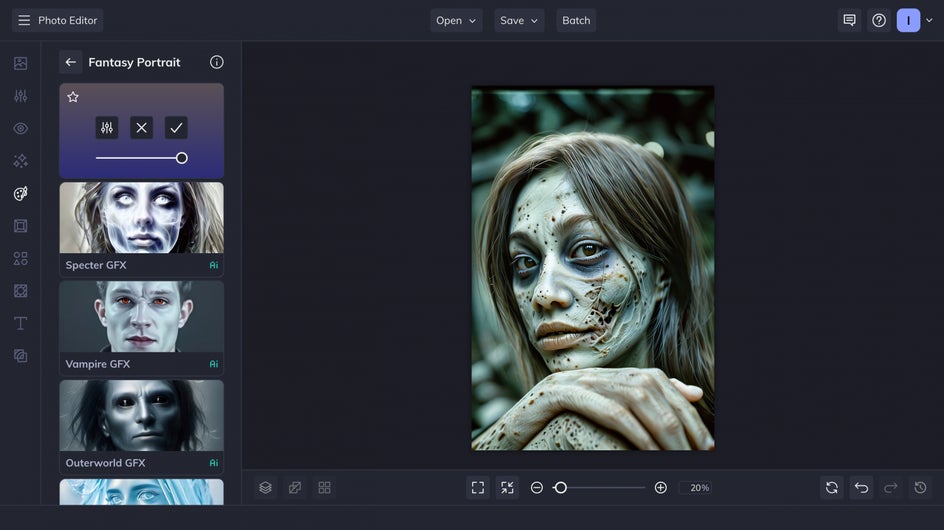Redo the last action
The height and width of the screenshot is (530, 944).
(891, 488)
